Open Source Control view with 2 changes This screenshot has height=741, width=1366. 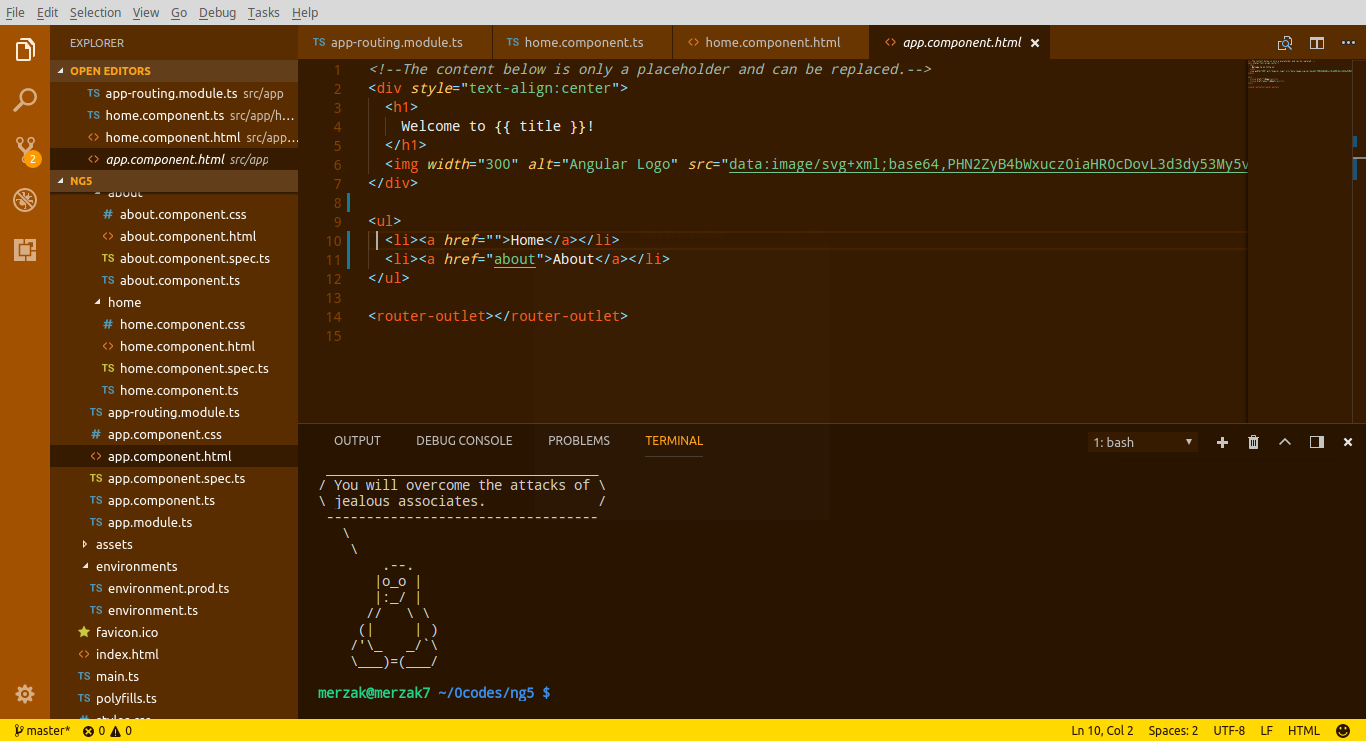[x=25, y=151]
